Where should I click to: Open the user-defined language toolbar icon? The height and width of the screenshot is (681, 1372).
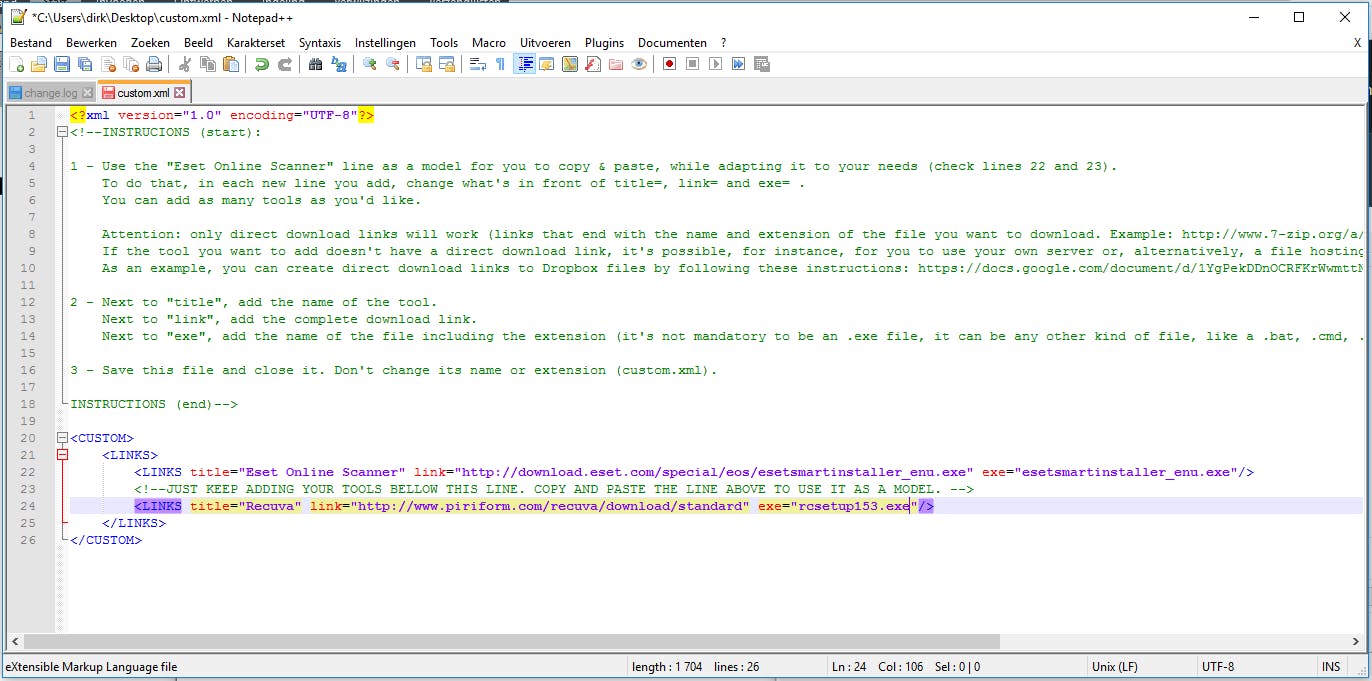point(547,64)
